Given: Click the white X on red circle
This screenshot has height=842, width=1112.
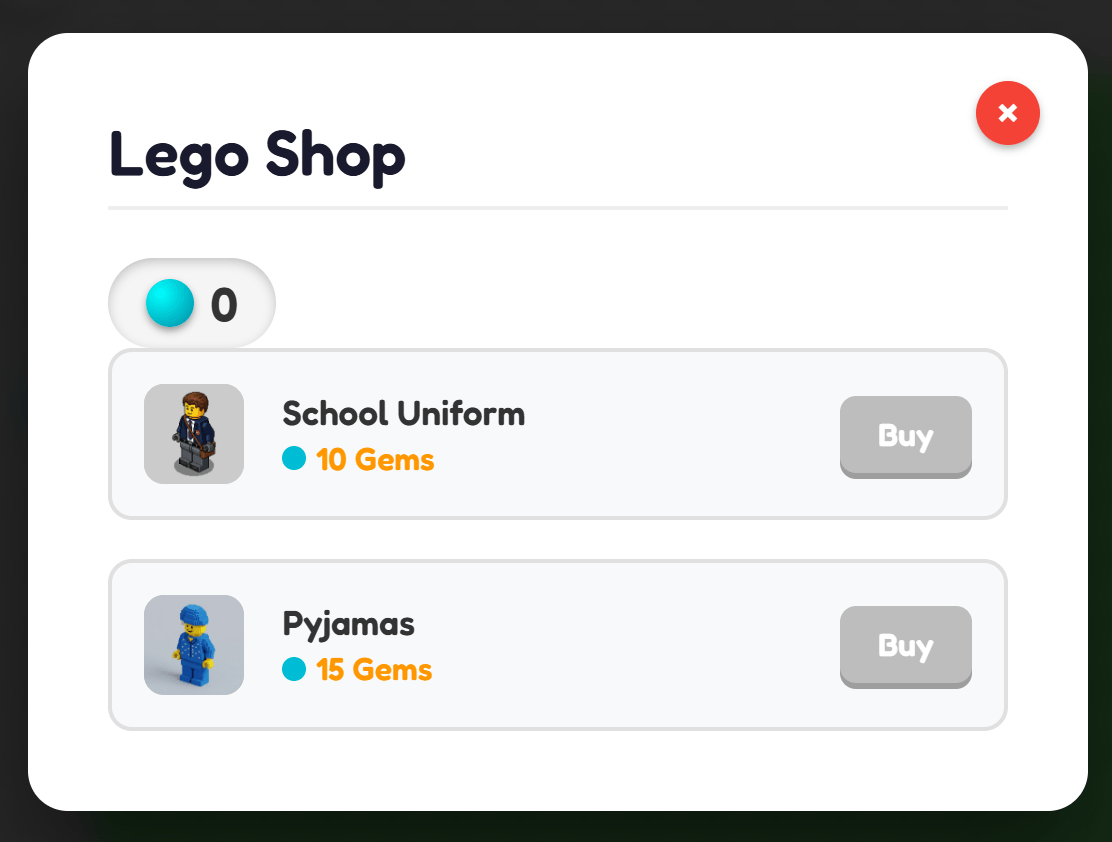Looking at the screenshot, I should pyautogui.click(x=1007, y=113).
